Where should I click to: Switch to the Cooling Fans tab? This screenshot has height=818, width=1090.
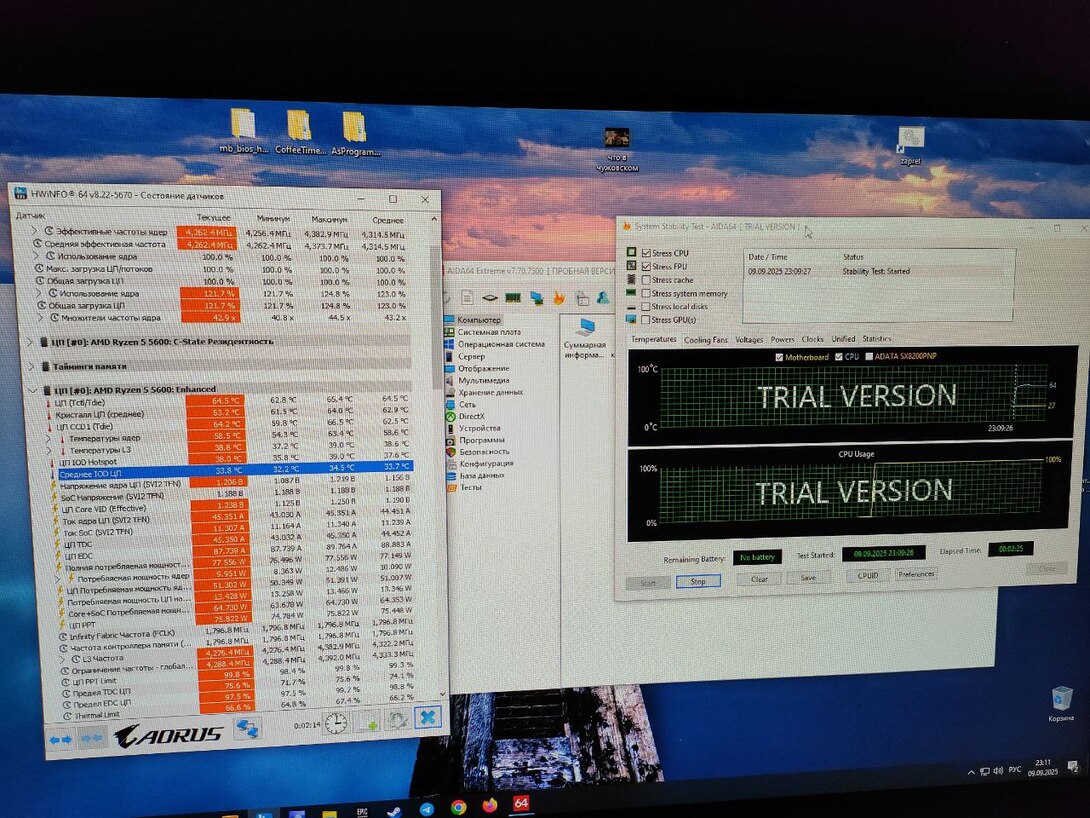click(x=706, y=340)
